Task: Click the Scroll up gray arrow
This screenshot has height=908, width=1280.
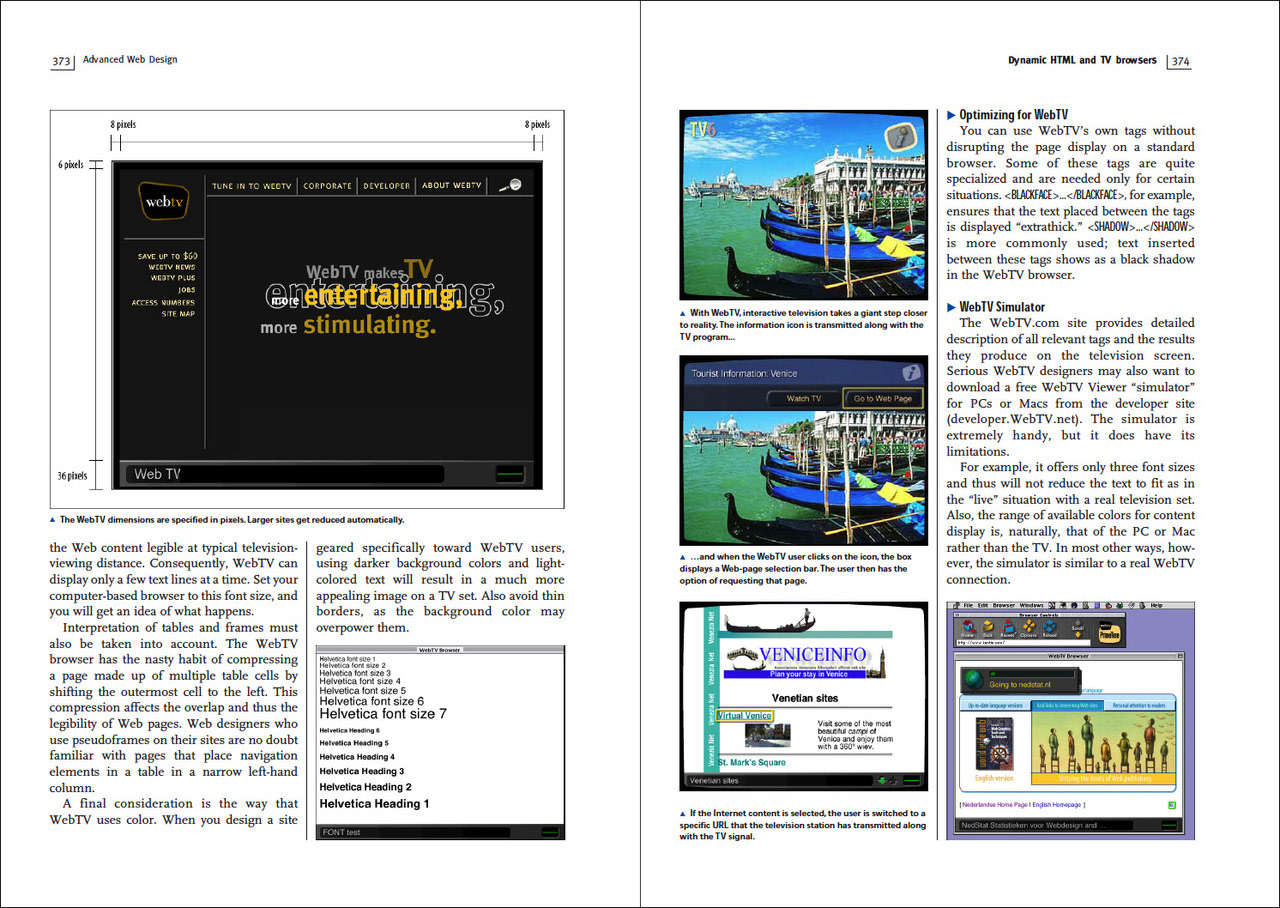Action: coord(1078,622)
